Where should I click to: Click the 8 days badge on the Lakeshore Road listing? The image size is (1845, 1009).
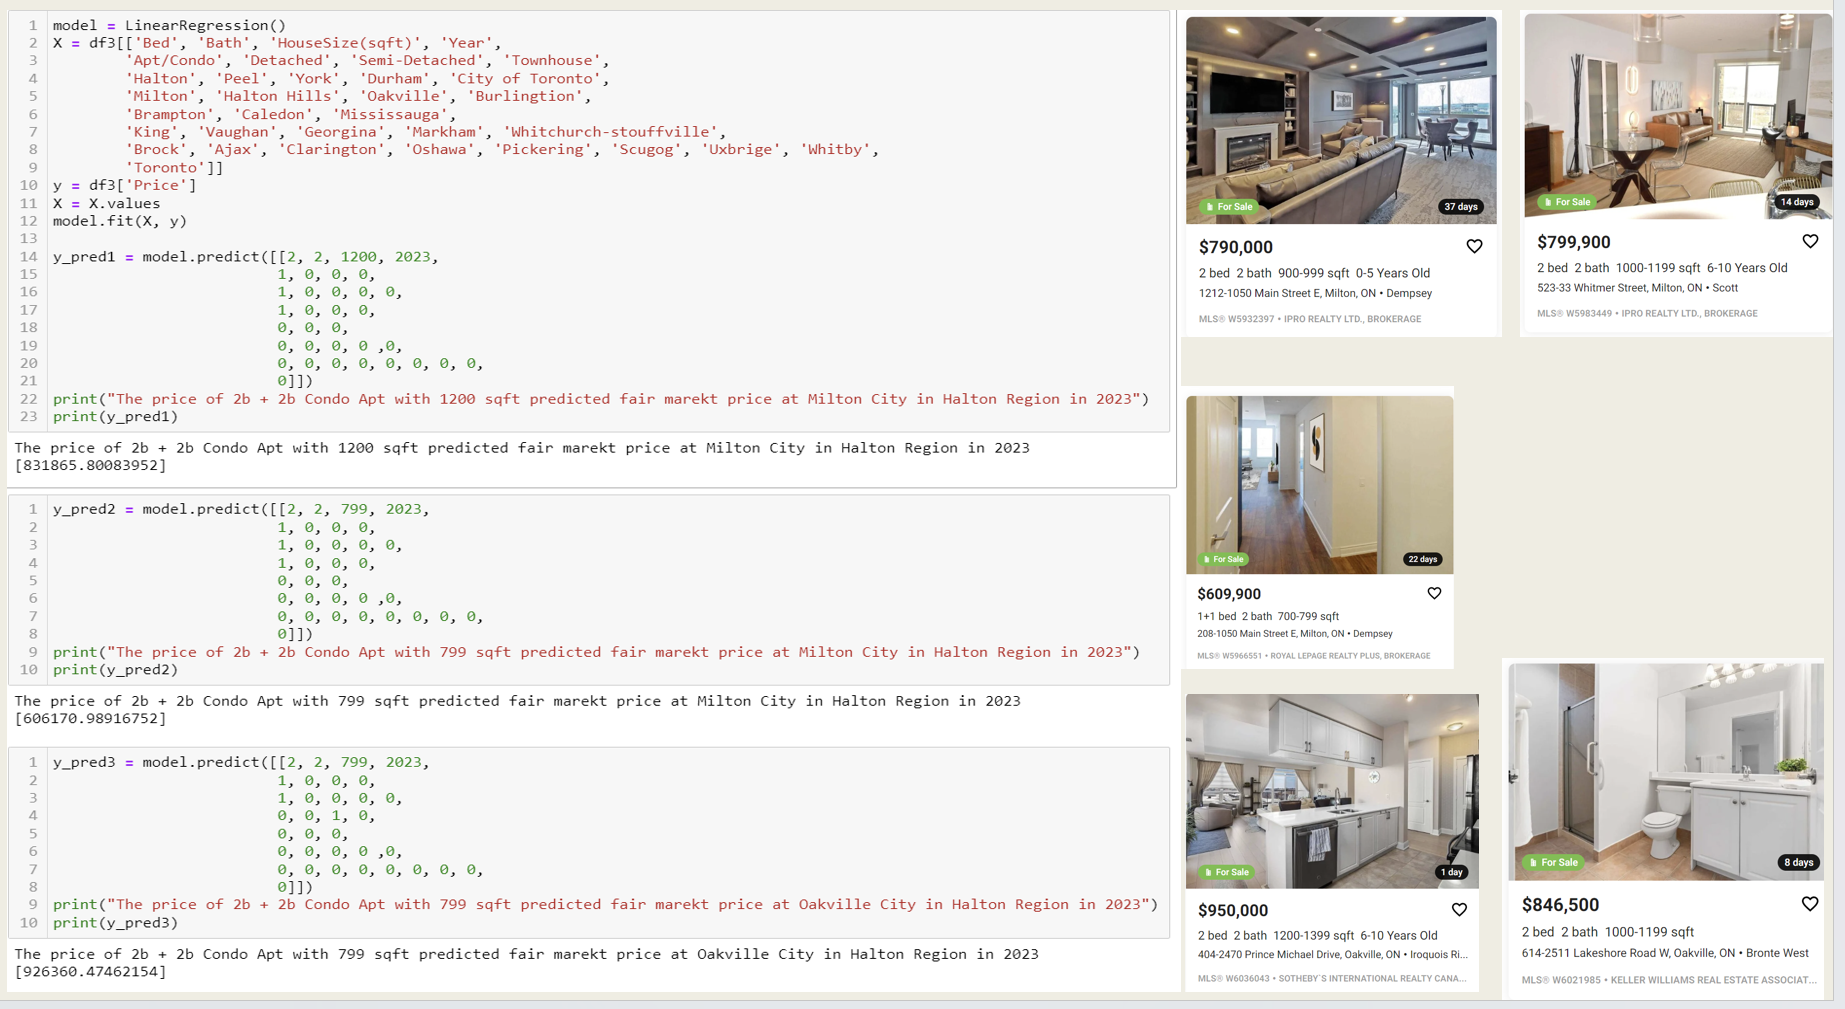(x=1798, y=862)
